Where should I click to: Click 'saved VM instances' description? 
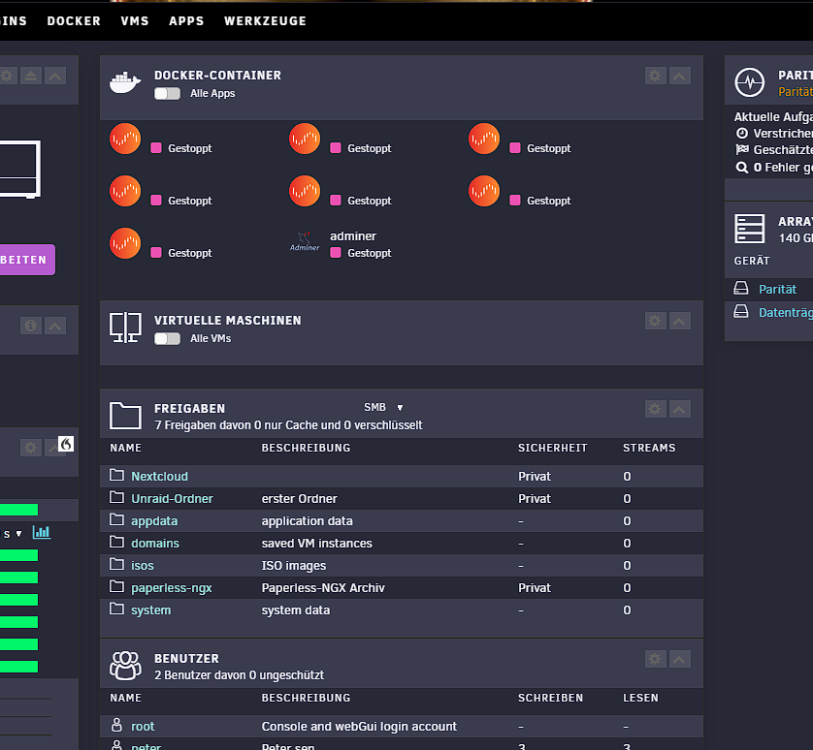coord(317,543)
